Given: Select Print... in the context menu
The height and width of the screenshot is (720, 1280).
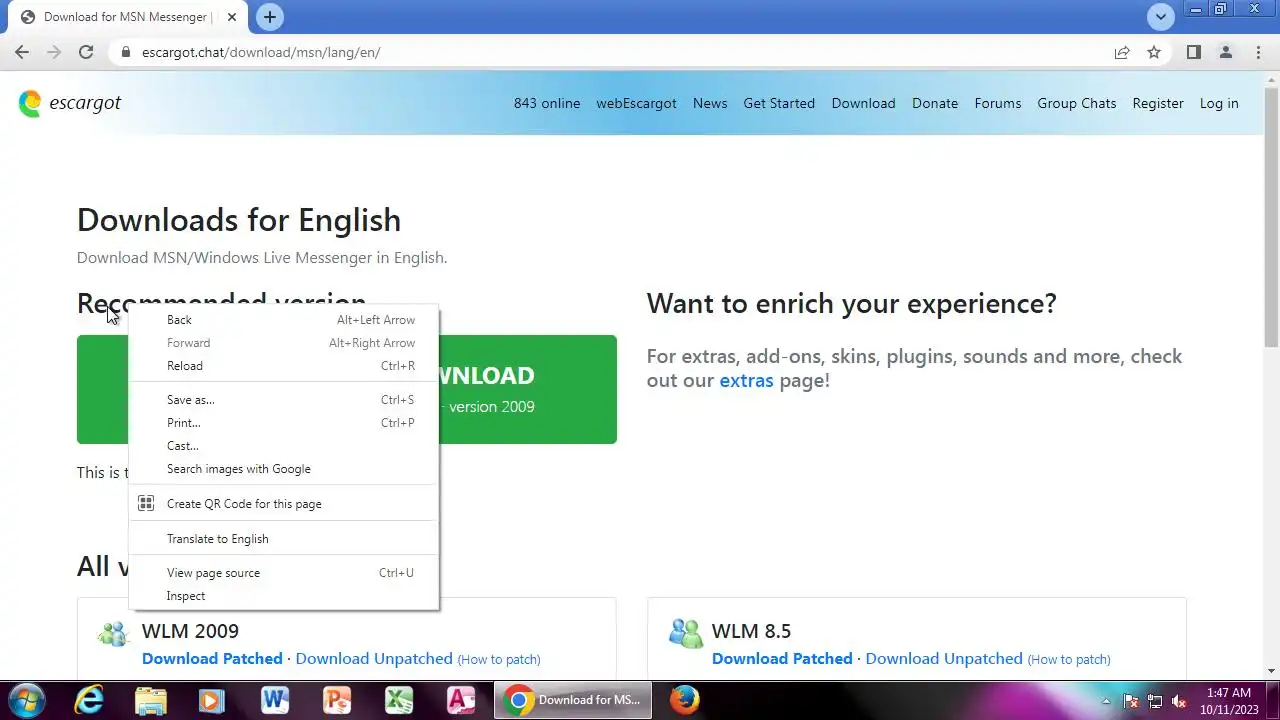Looking at the screenshot, I should click(284, 423).
